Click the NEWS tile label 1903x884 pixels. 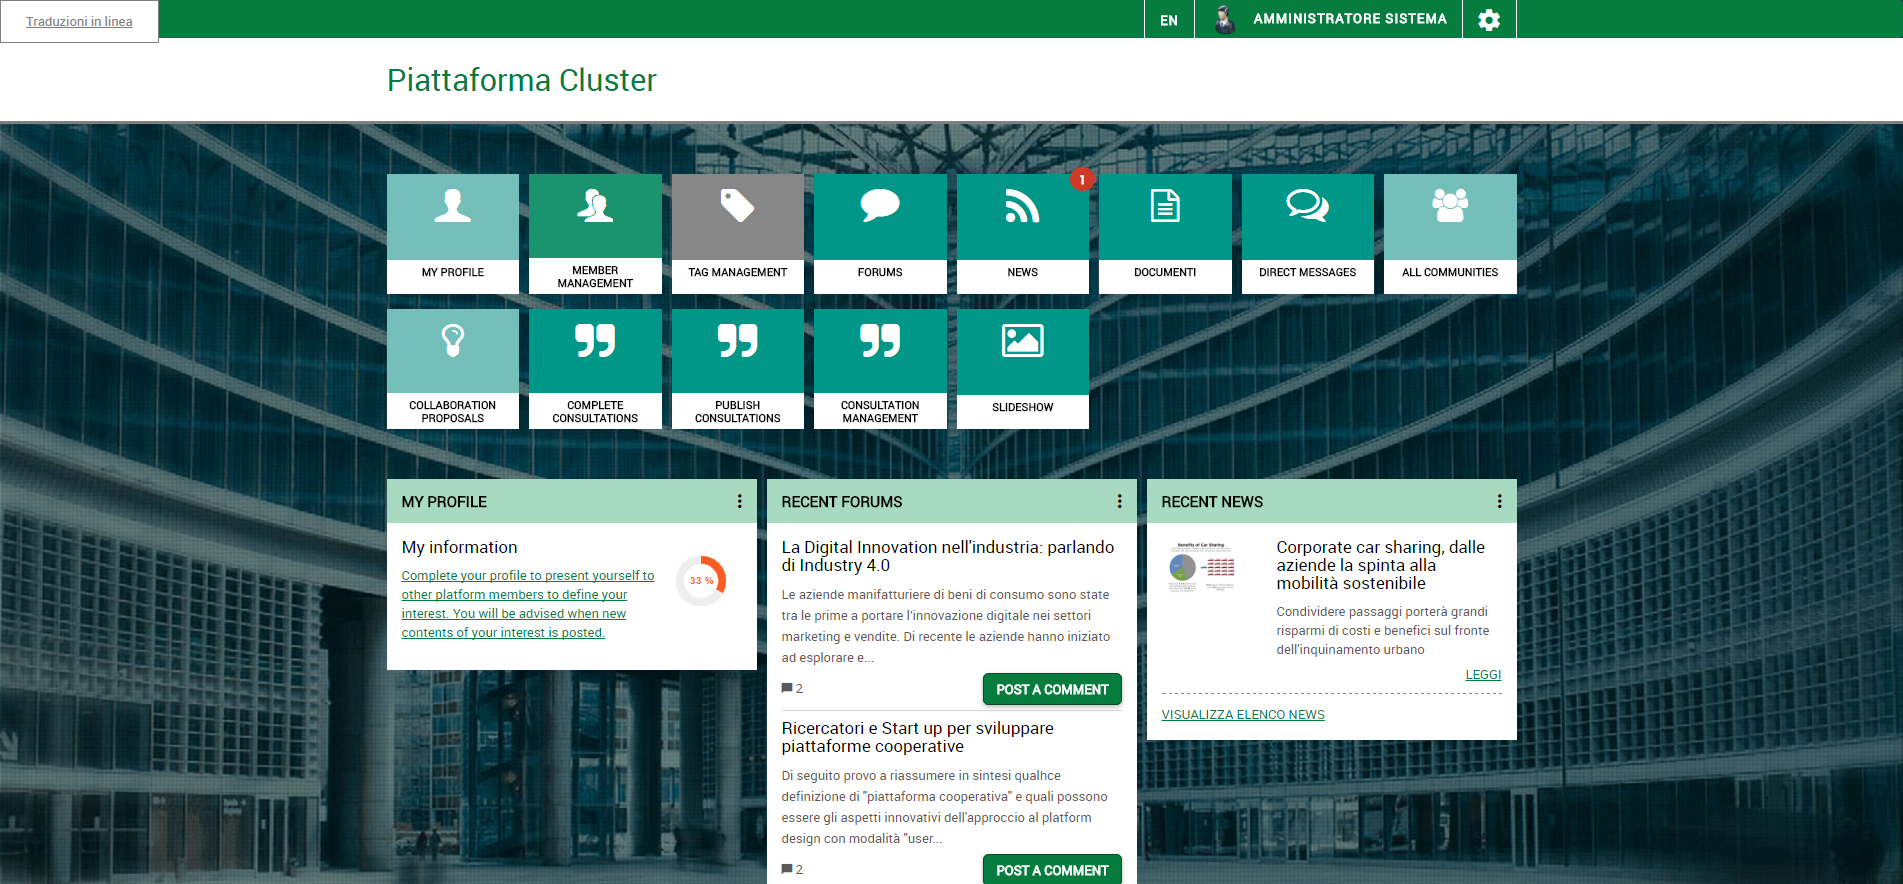pos(1022,272)
